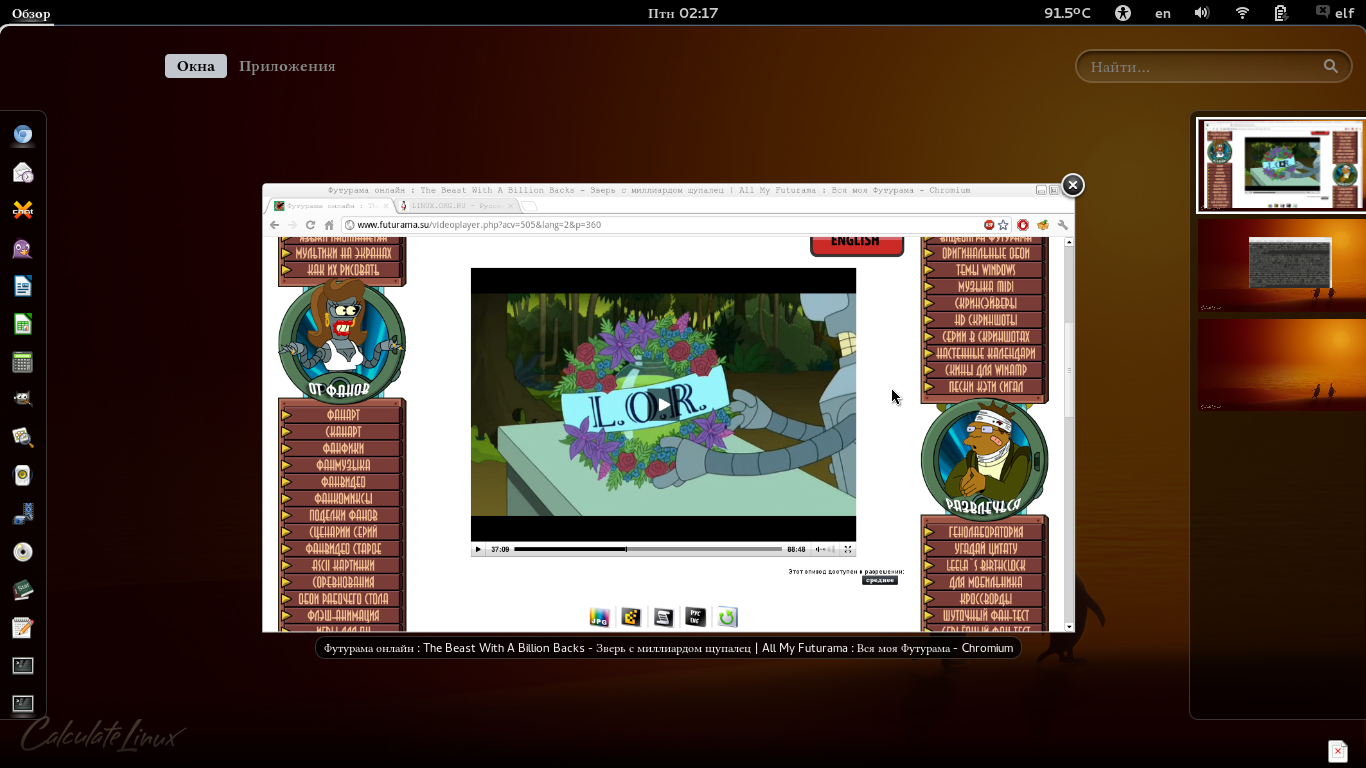Launch XChat from the dash
The image size is (1366, 768).
[22, 210]
